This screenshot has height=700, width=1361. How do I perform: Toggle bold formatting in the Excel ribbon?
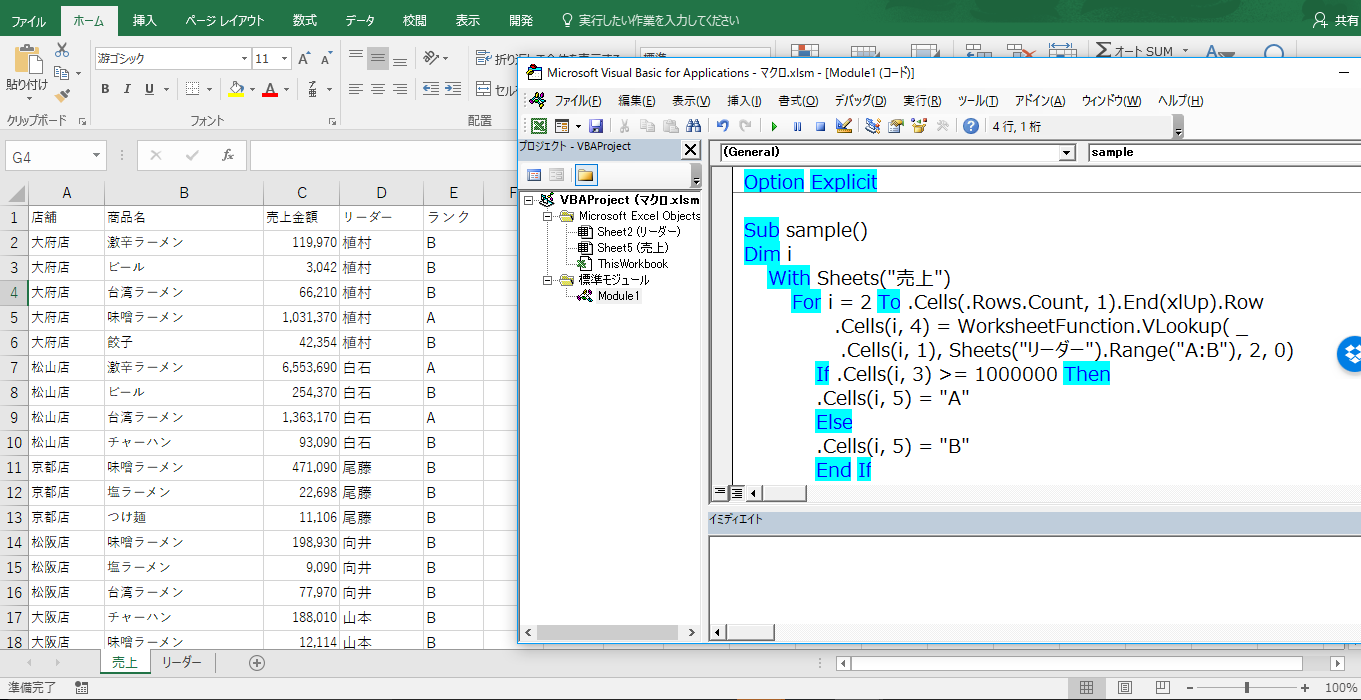[x=105, y=89]
